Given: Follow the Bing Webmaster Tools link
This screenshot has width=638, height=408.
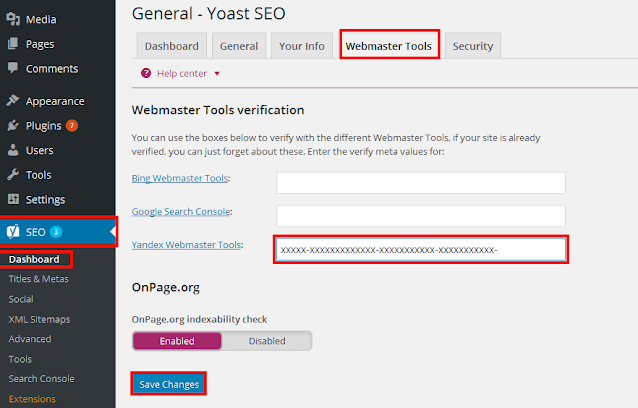Looking at the screenshot, I should 179,178.
